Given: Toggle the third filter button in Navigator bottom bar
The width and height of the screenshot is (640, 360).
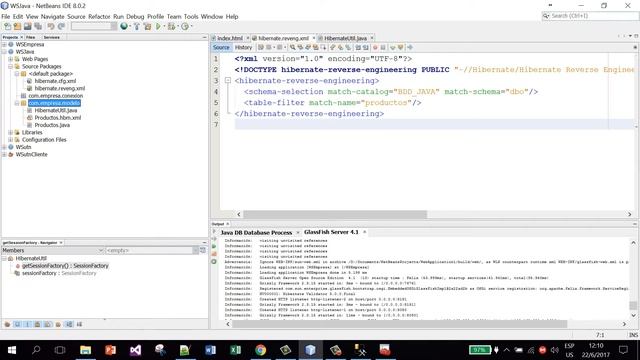Looking at the screenshot, I should tap(27, 324).
